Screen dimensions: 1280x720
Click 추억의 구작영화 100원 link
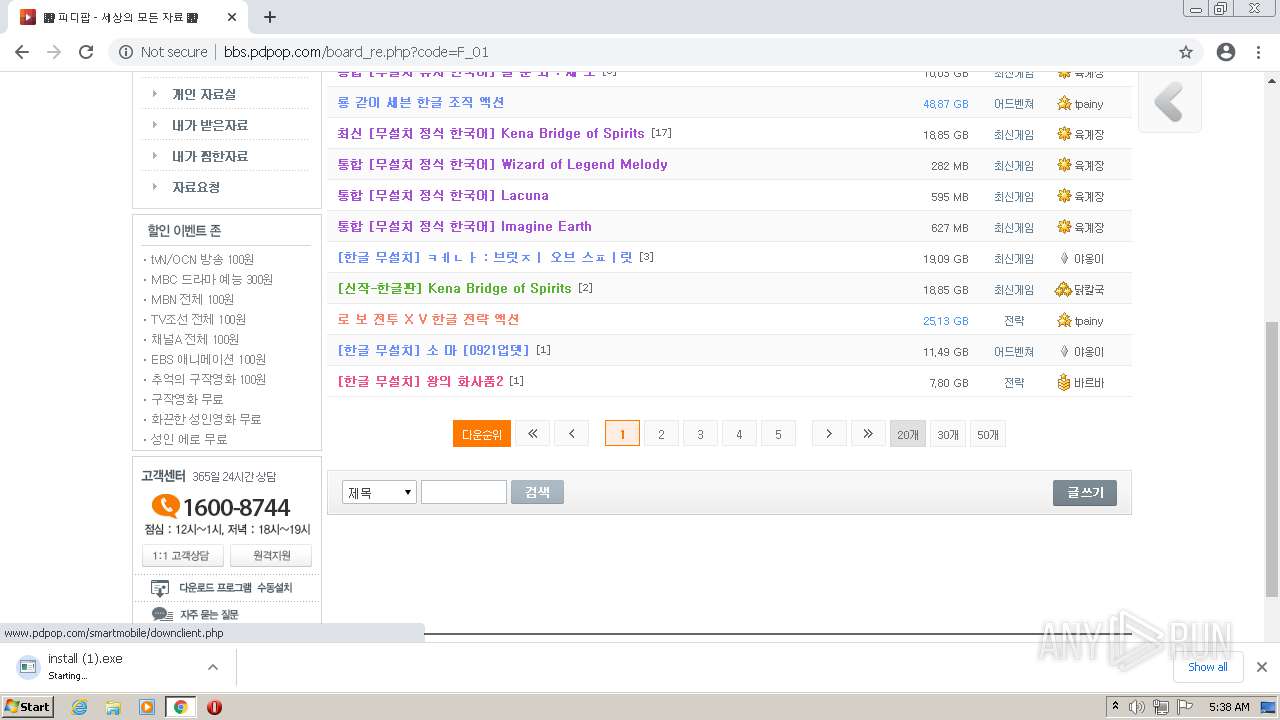click(208, 379)
